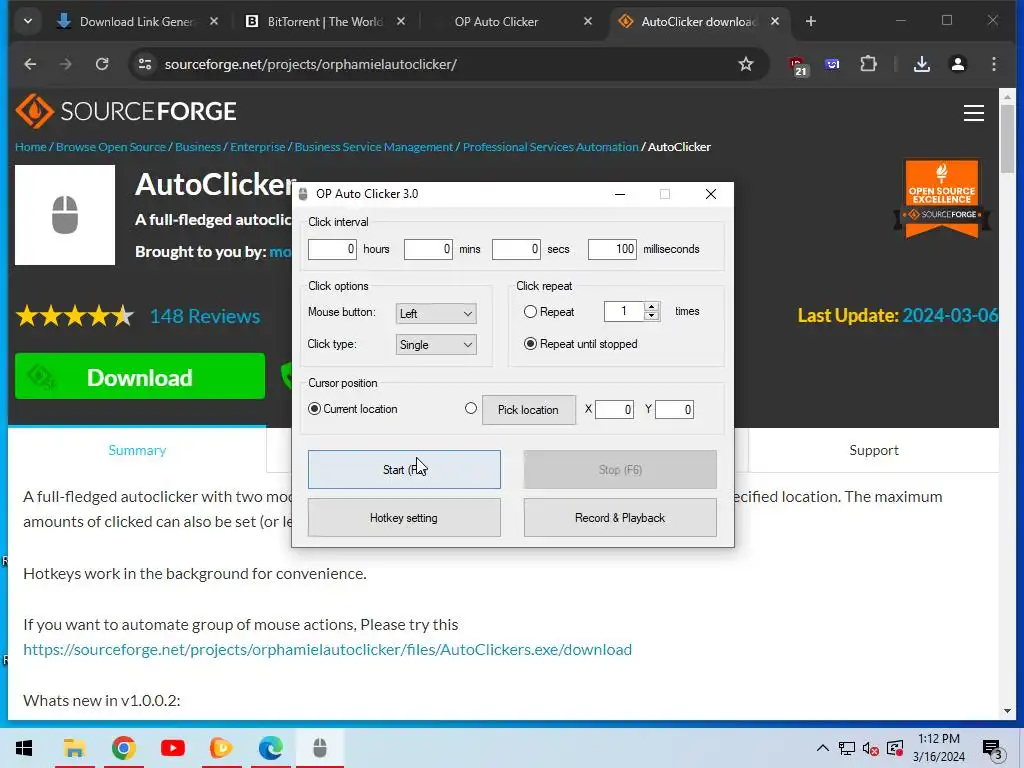
Task: Open the notification center icon
Action: point(992,749)
